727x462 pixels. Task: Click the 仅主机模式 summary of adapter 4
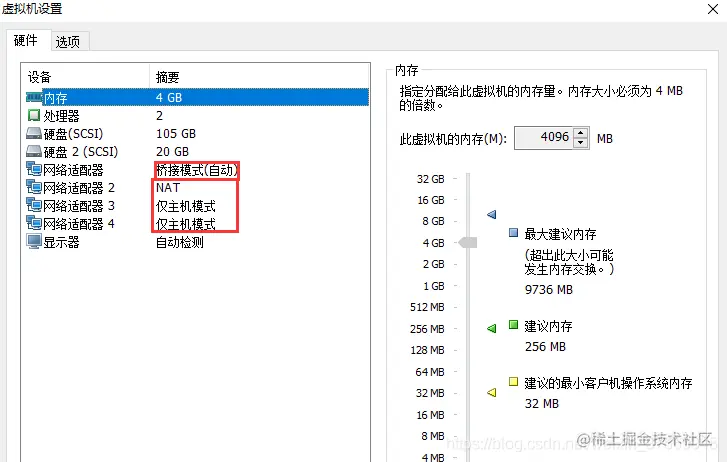[x=185, y=224]
